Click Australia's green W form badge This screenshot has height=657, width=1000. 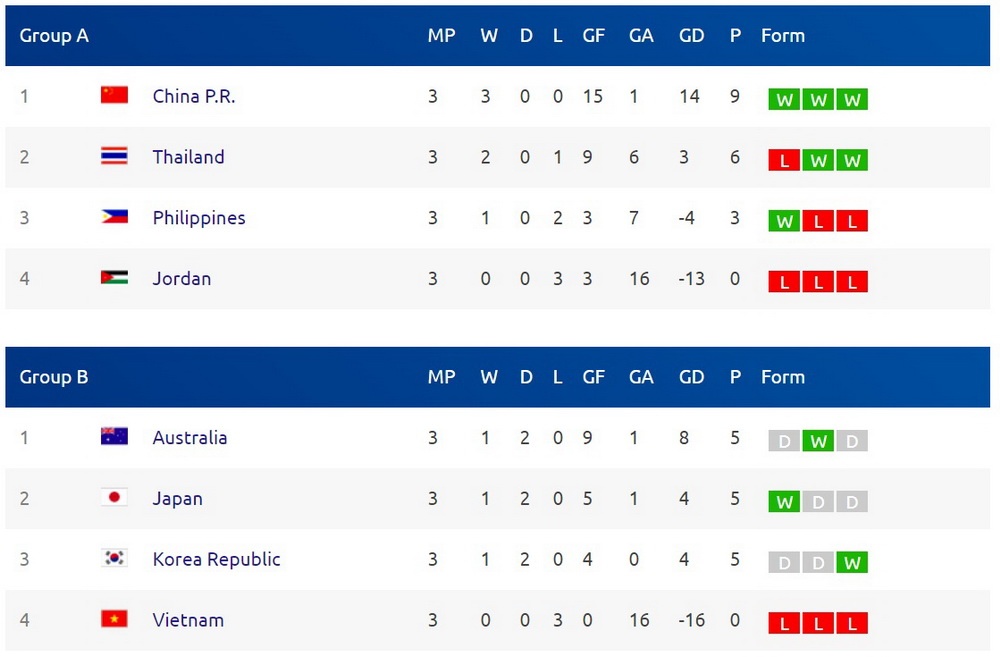click(818, 441)
